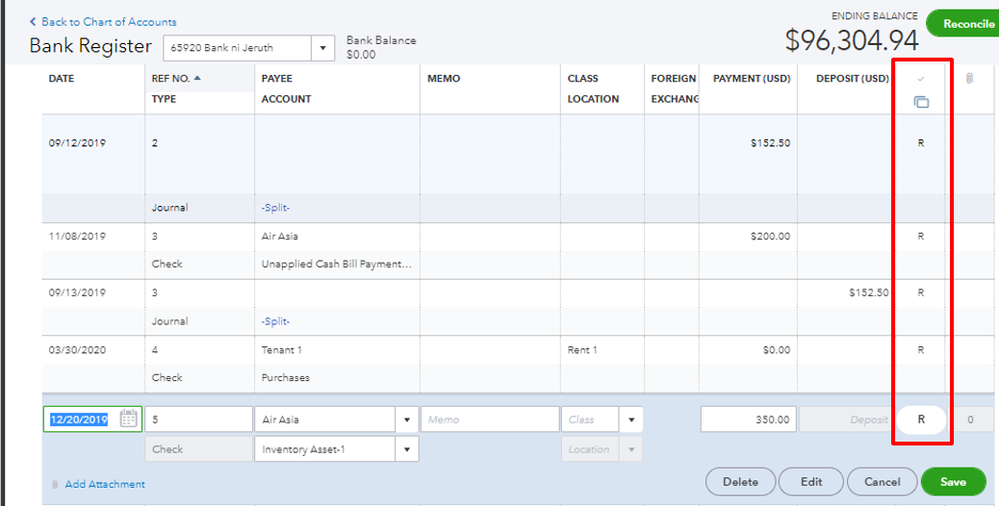Toggle the R reconcile status in the edit row

coord(921,420)
